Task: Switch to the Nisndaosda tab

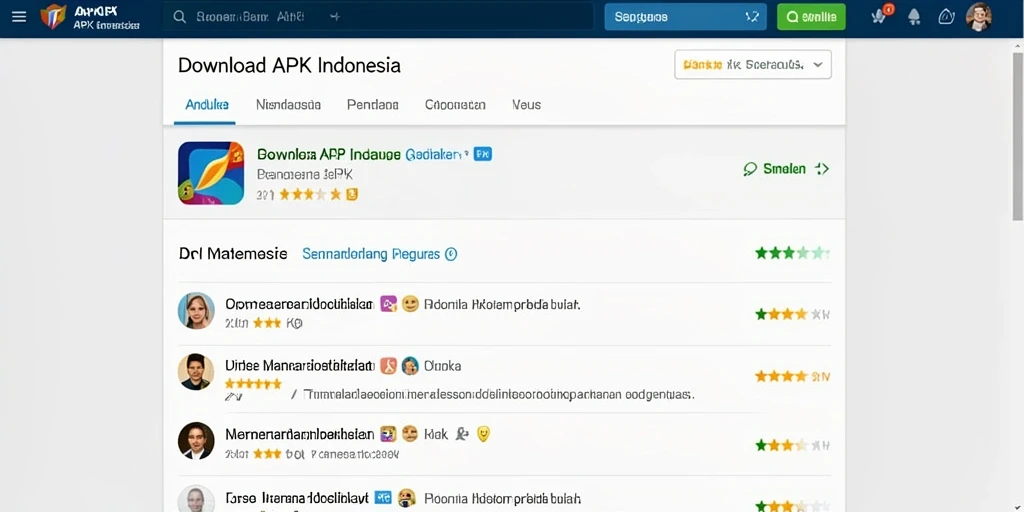Action: click(x=288, y=104)
